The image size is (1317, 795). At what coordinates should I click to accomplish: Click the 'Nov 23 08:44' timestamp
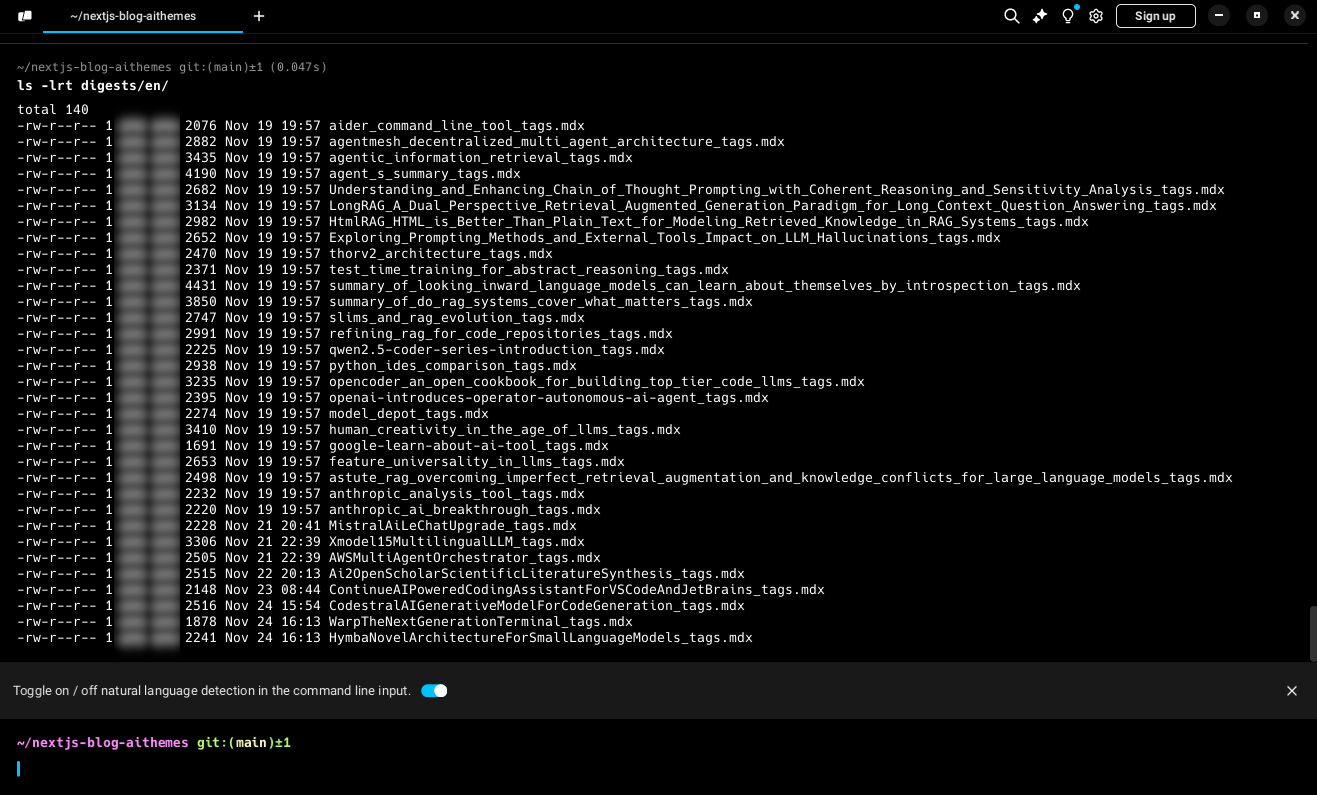273,590
